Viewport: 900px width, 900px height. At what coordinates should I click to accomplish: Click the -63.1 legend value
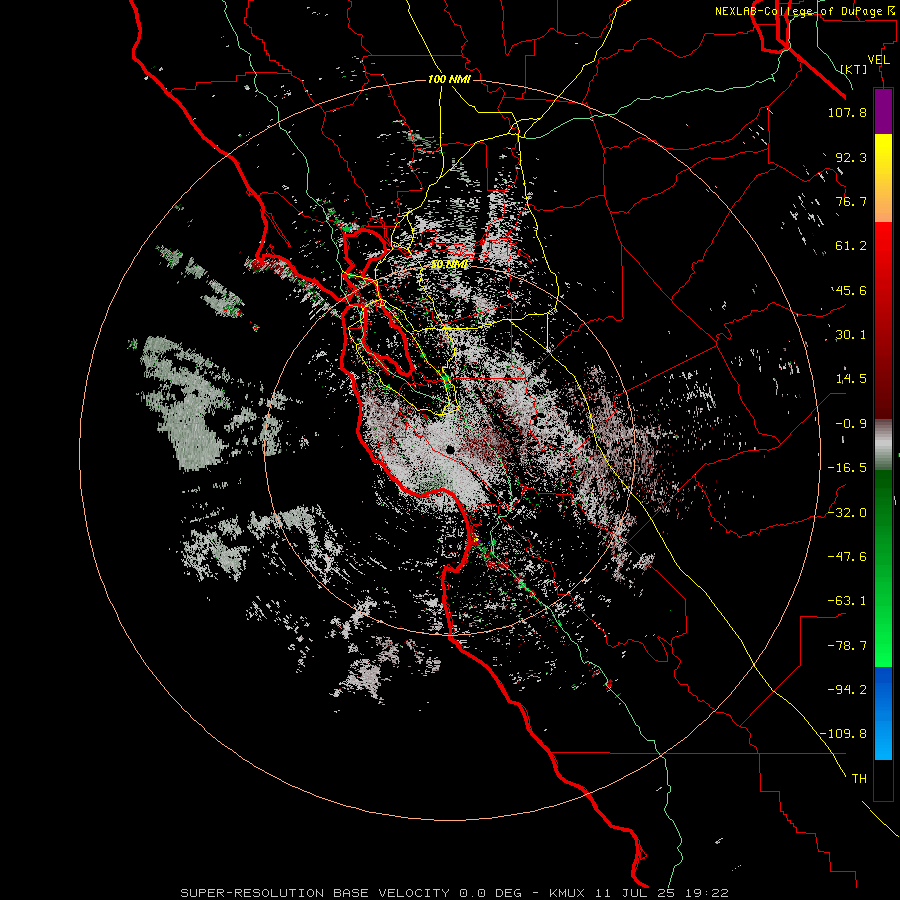click(x=847, y=601)
